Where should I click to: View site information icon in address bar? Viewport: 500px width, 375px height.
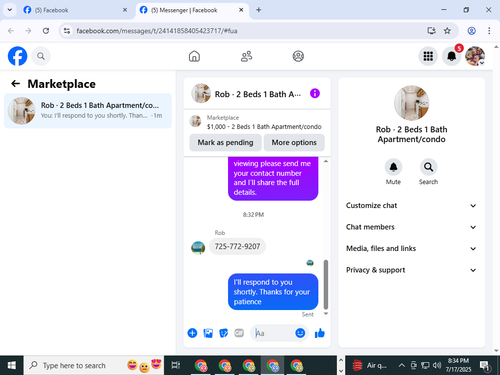coord(67,31)
